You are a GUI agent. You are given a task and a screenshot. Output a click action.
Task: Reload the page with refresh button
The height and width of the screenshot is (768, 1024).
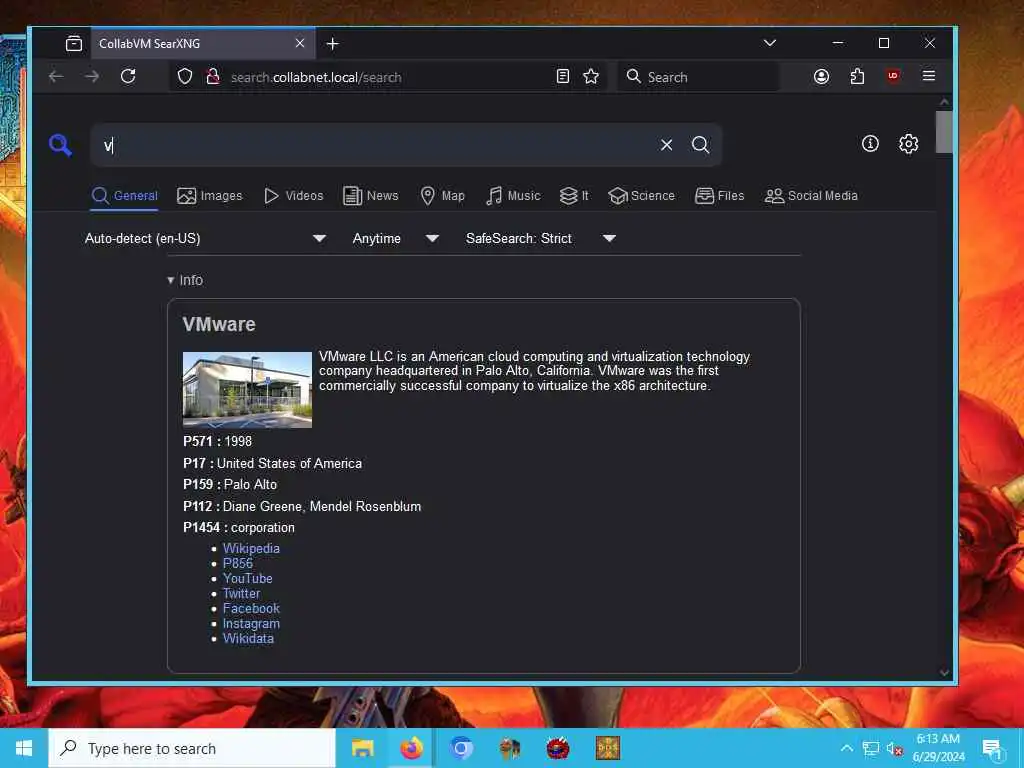tap(128, 76)
